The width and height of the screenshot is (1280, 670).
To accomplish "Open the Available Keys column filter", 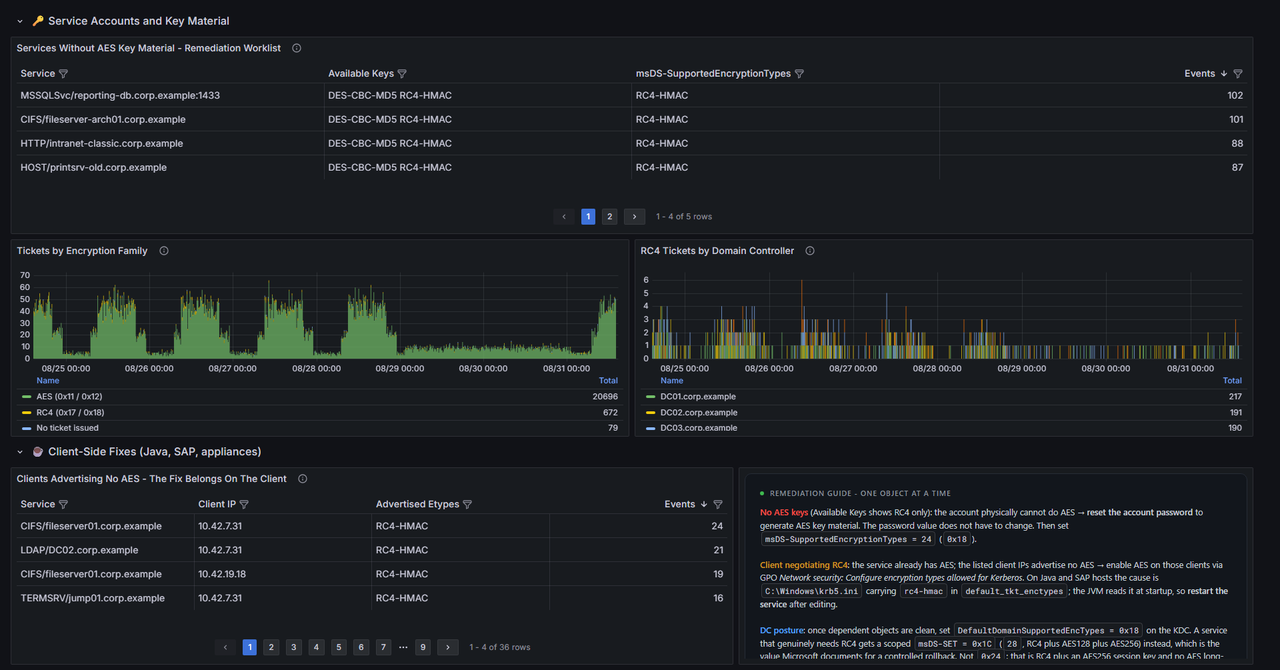I will (403, 74).
